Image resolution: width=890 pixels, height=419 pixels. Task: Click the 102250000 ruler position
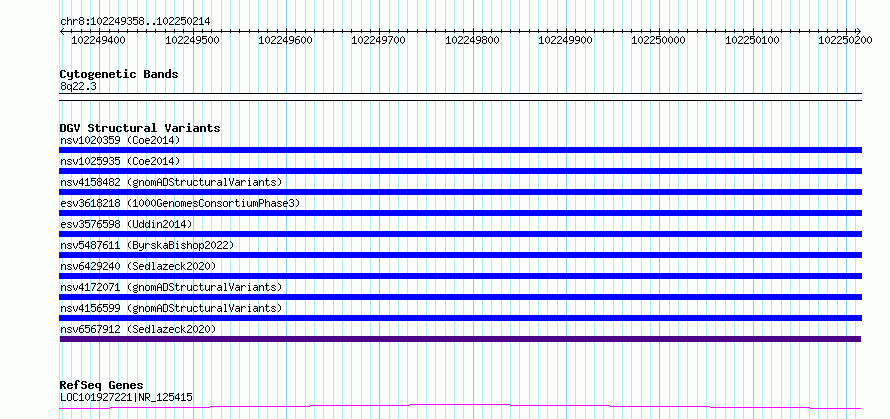click(x=658, y=41)
